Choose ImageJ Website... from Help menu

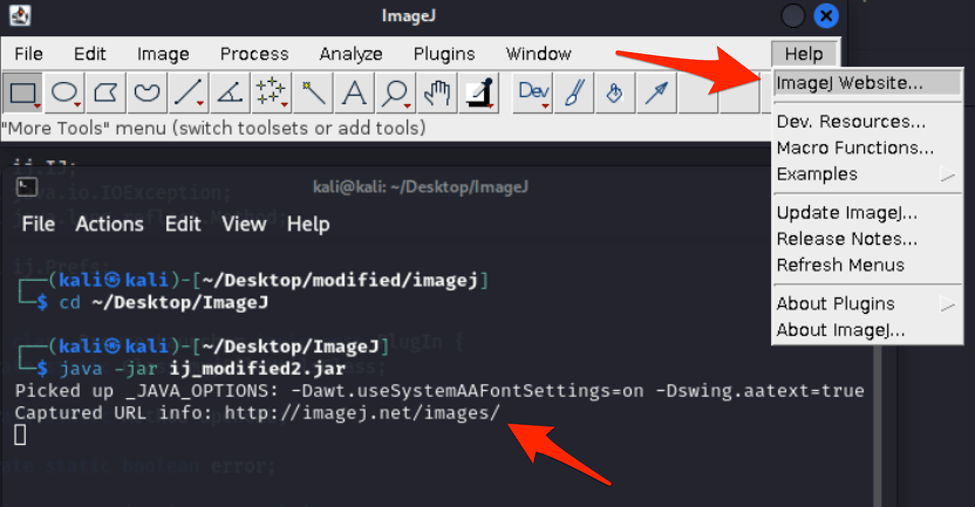pyautogui.click(x=867, y=83)
